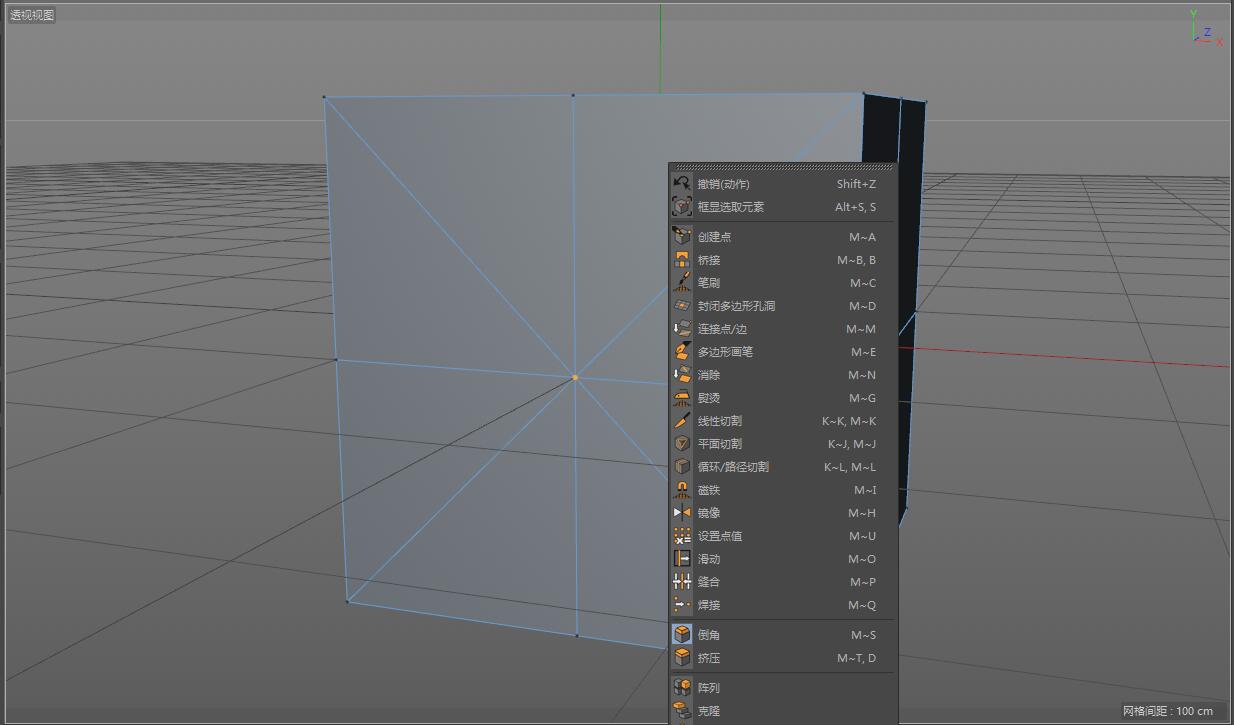Click the Undo (撤销动作) icon
1234x725 pixels.
point(682,184)
